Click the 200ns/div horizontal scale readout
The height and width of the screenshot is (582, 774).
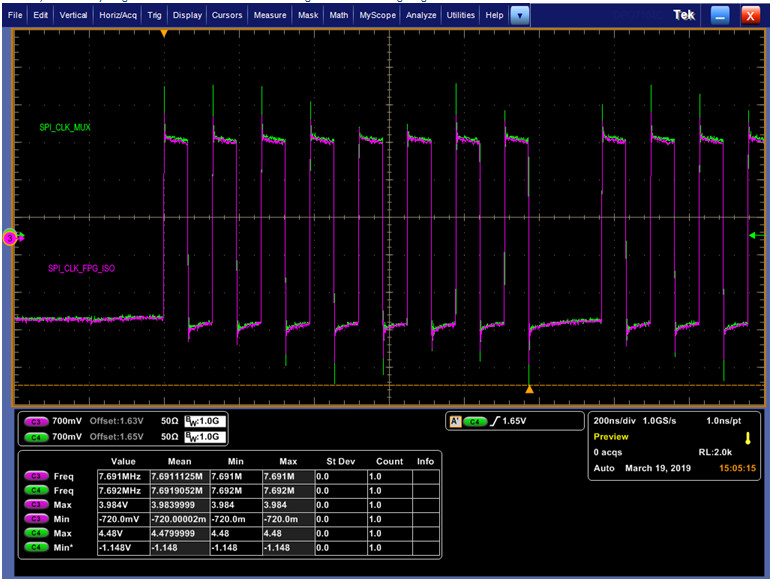(x=614, y=422)
